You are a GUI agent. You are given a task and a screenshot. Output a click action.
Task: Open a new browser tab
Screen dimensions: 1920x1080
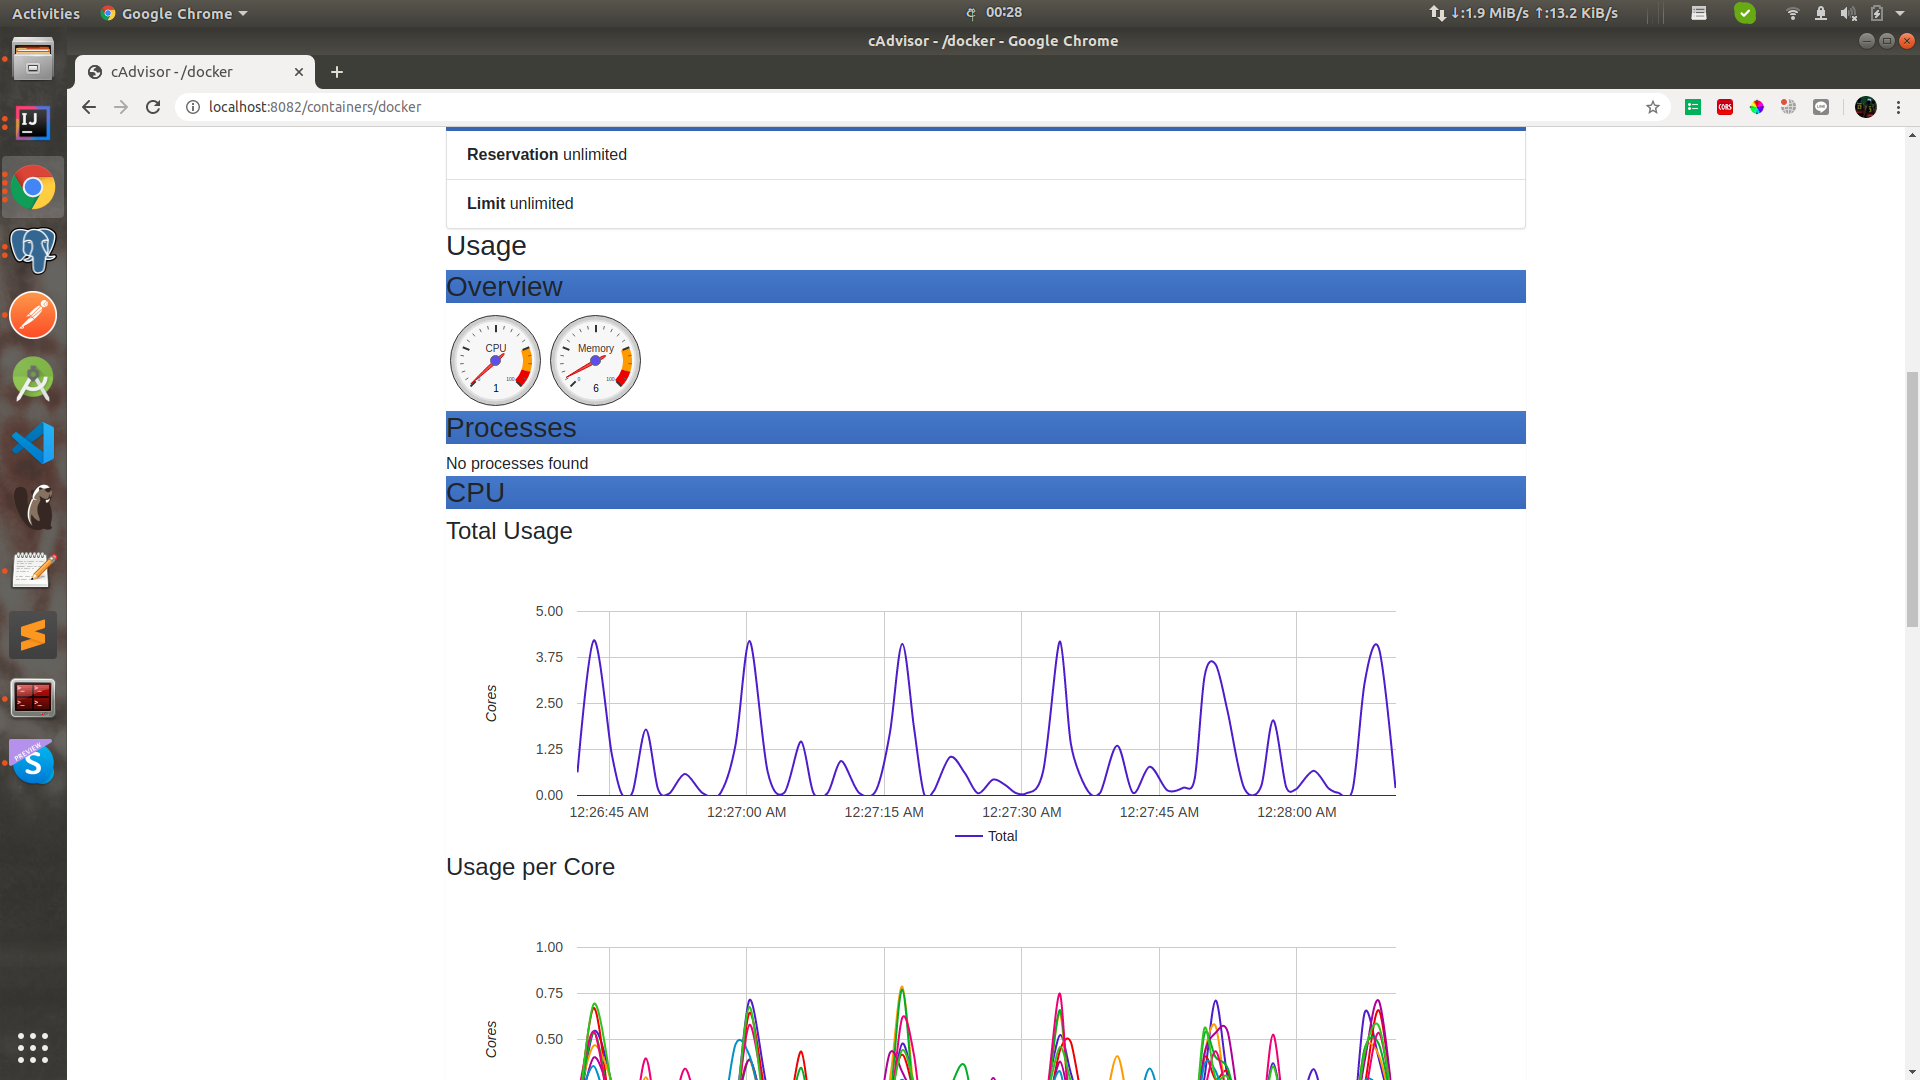tap(337, 72)
